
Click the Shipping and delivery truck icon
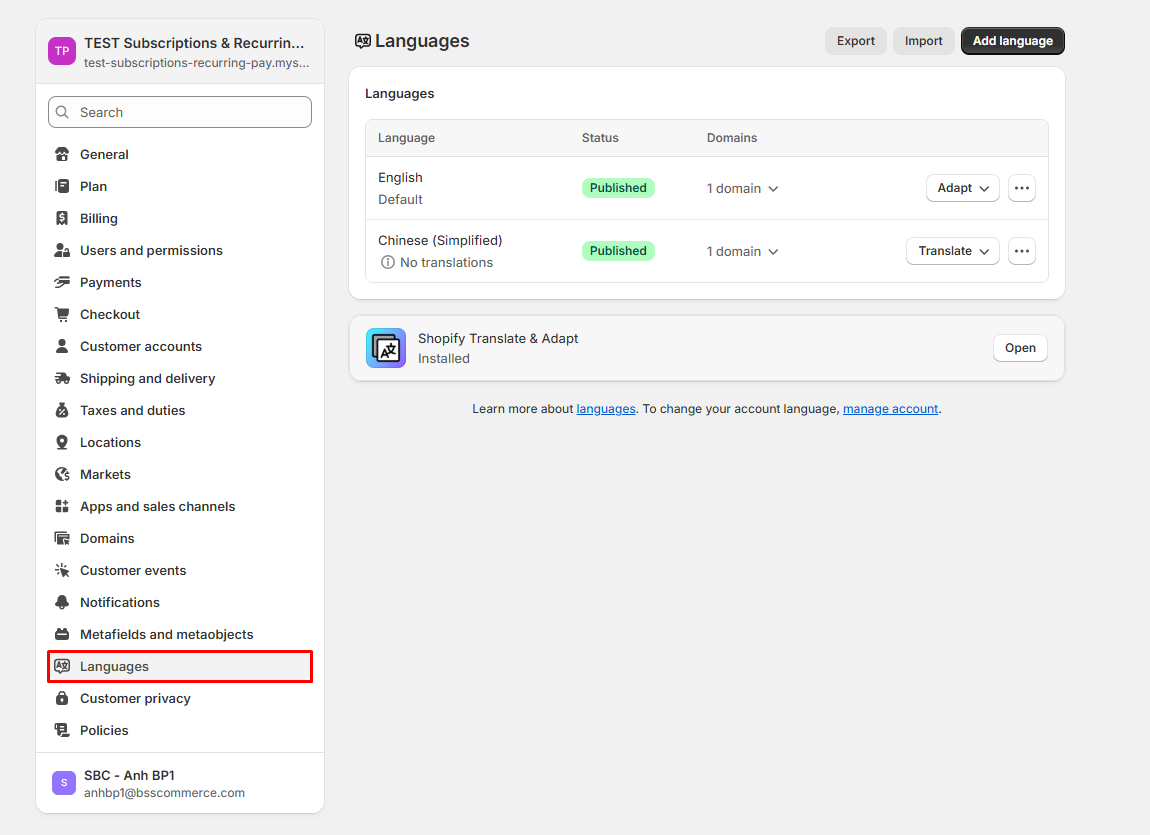click(62, 378)
